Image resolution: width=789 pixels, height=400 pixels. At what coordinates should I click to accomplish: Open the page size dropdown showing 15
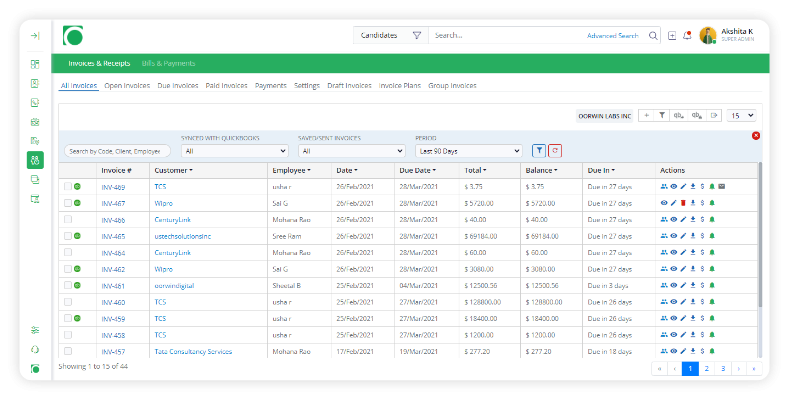tap(741, 116)
